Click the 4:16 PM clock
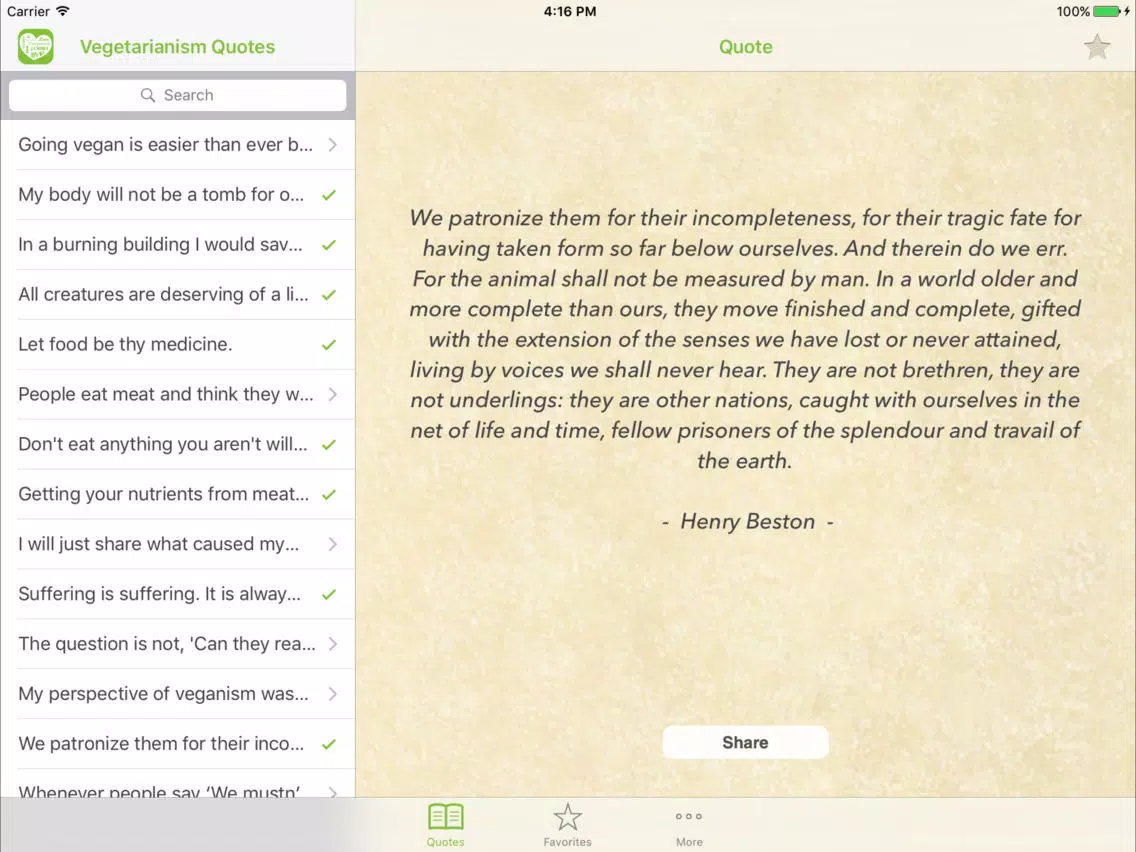The height and width of the screenshot is (852, 1136). click(x=570, y=12)
